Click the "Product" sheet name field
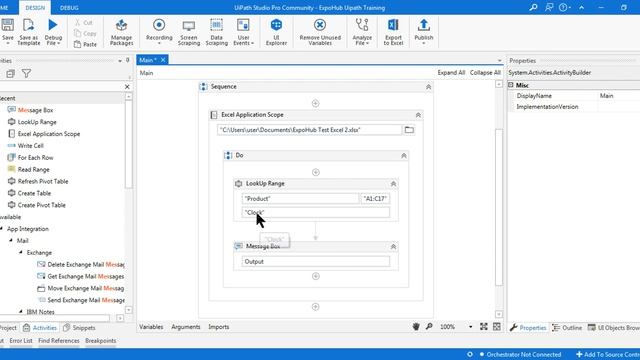The height and width of the screenshot is (360, 640). click(x=300, y=199)
